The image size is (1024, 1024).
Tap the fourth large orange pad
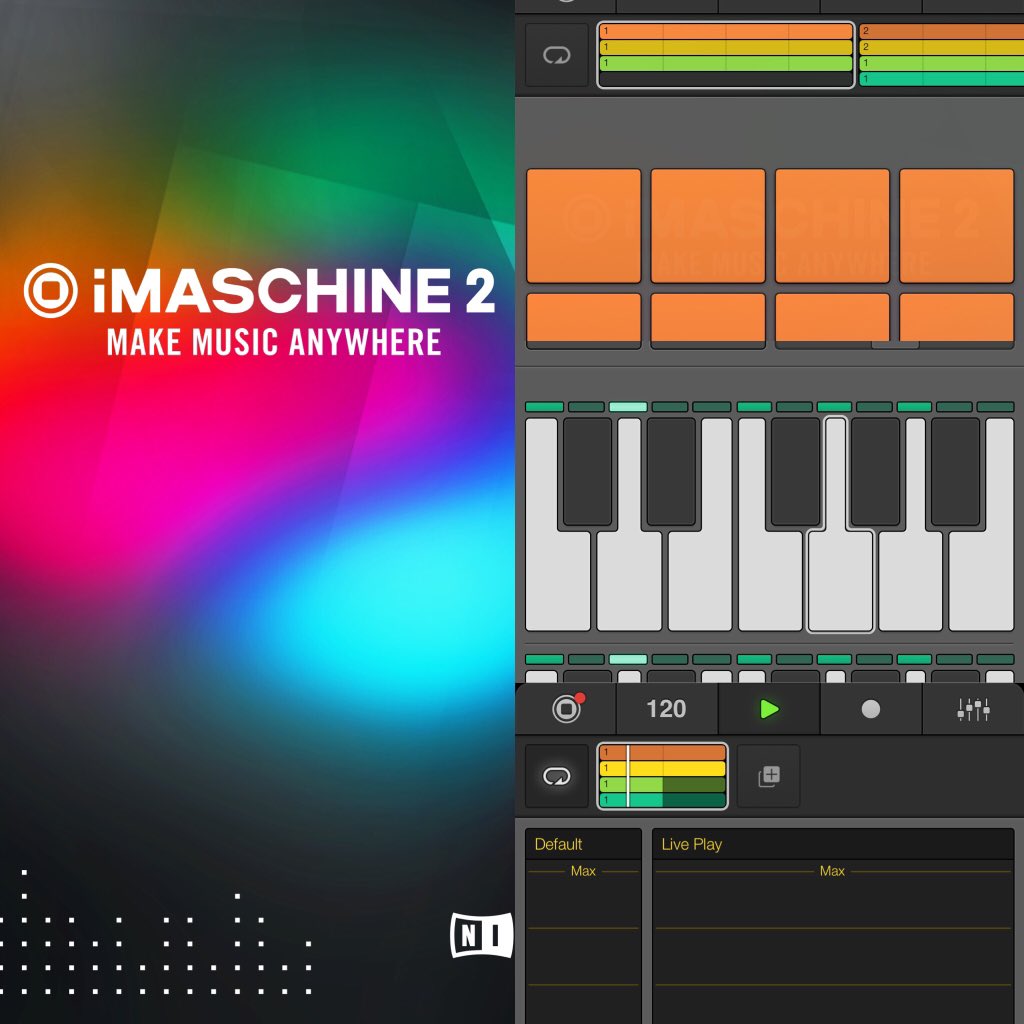tap(956, 226)
